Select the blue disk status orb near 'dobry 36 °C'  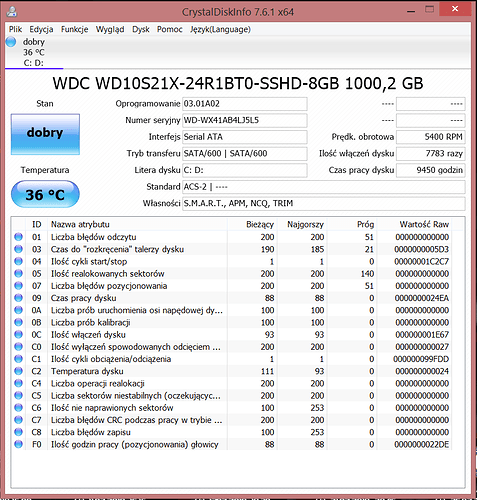11,42
